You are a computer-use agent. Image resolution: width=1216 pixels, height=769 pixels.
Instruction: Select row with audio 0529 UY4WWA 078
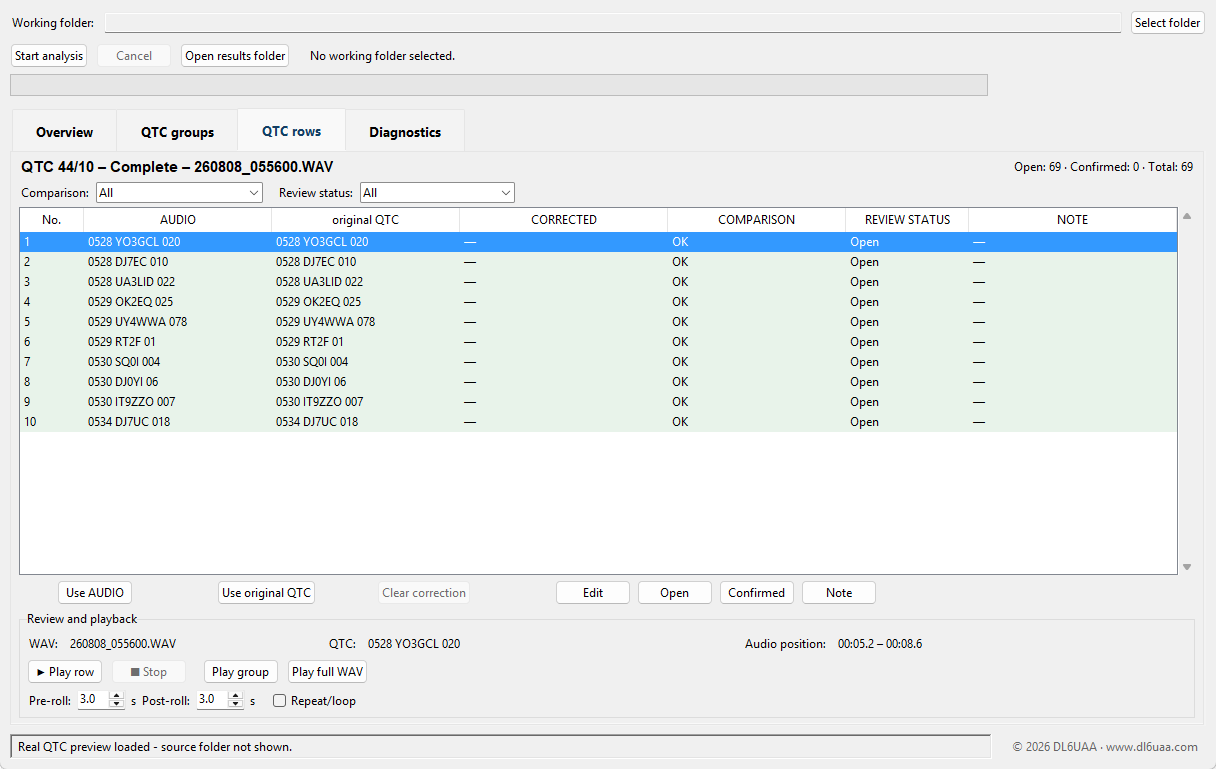point(598,322)
